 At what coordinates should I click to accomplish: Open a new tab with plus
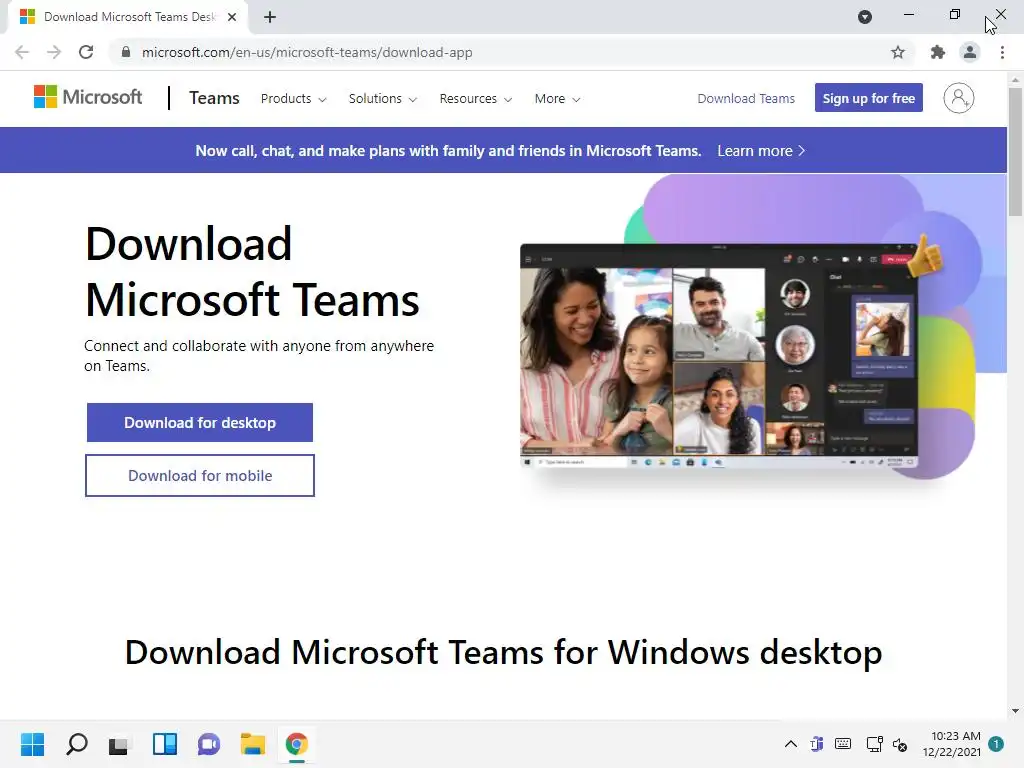tap(270, 17)
